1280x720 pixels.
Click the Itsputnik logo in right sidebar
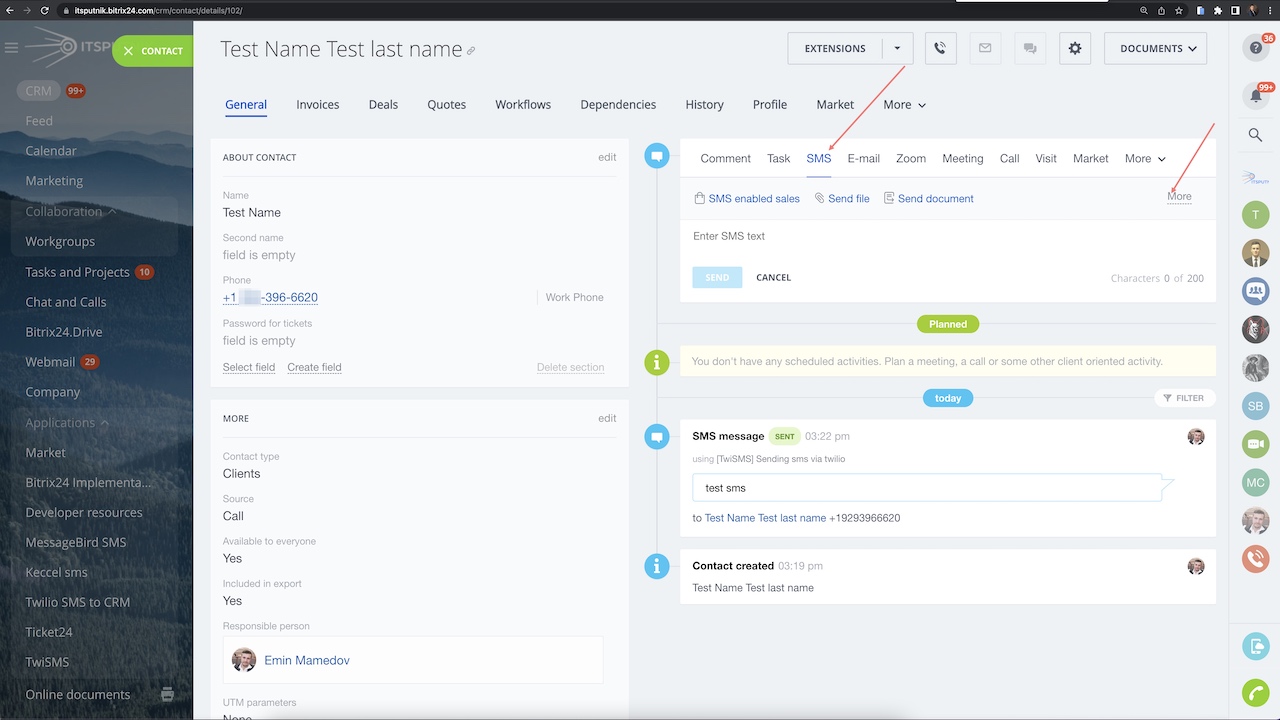(1256, 177)
